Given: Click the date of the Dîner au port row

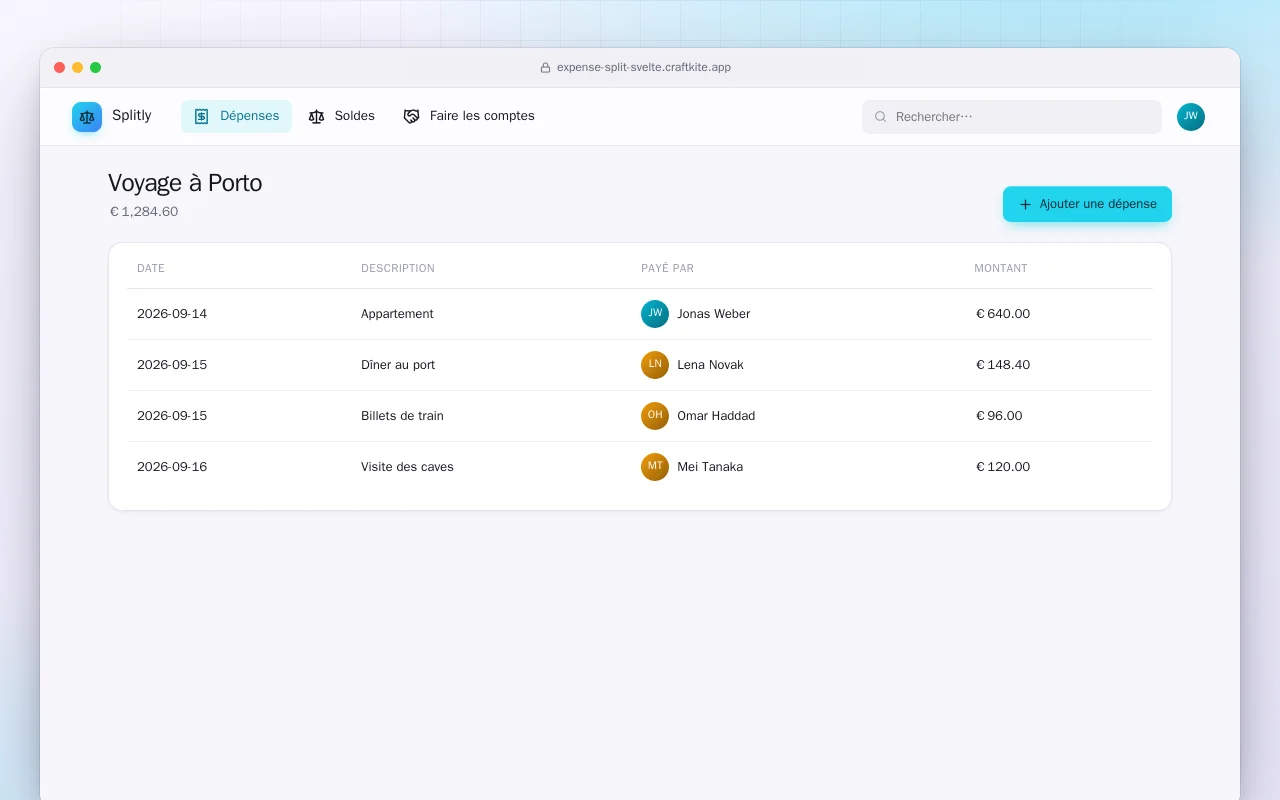Looking at the screenshot, I should (x=172, y=365).
